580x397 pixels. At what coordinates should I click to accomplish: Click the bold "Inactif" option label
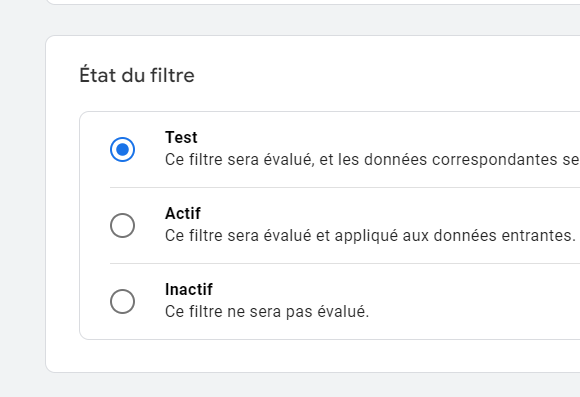[189, 289]
